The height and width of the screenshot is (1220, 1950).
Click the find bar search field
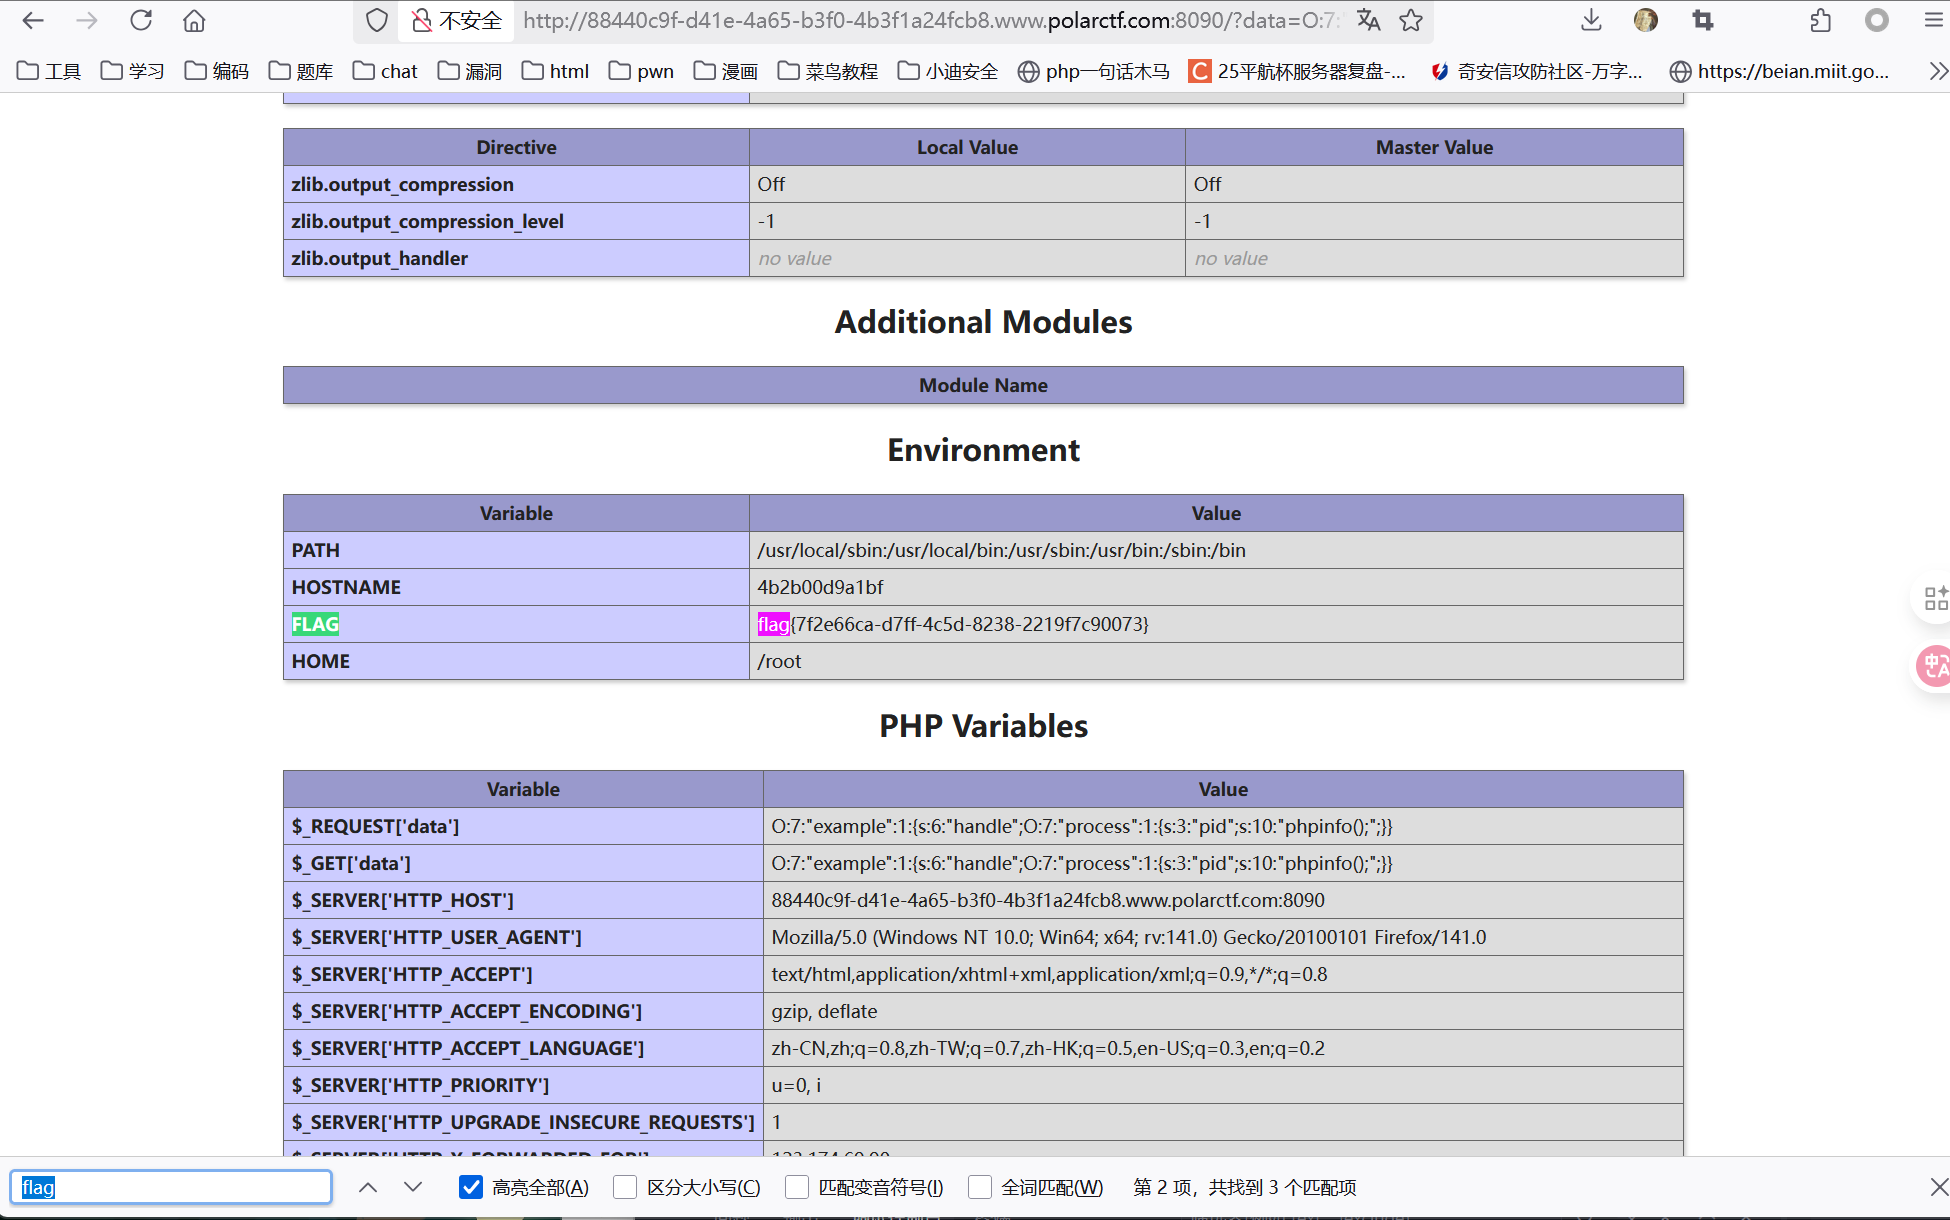[x=170, y=1187]
